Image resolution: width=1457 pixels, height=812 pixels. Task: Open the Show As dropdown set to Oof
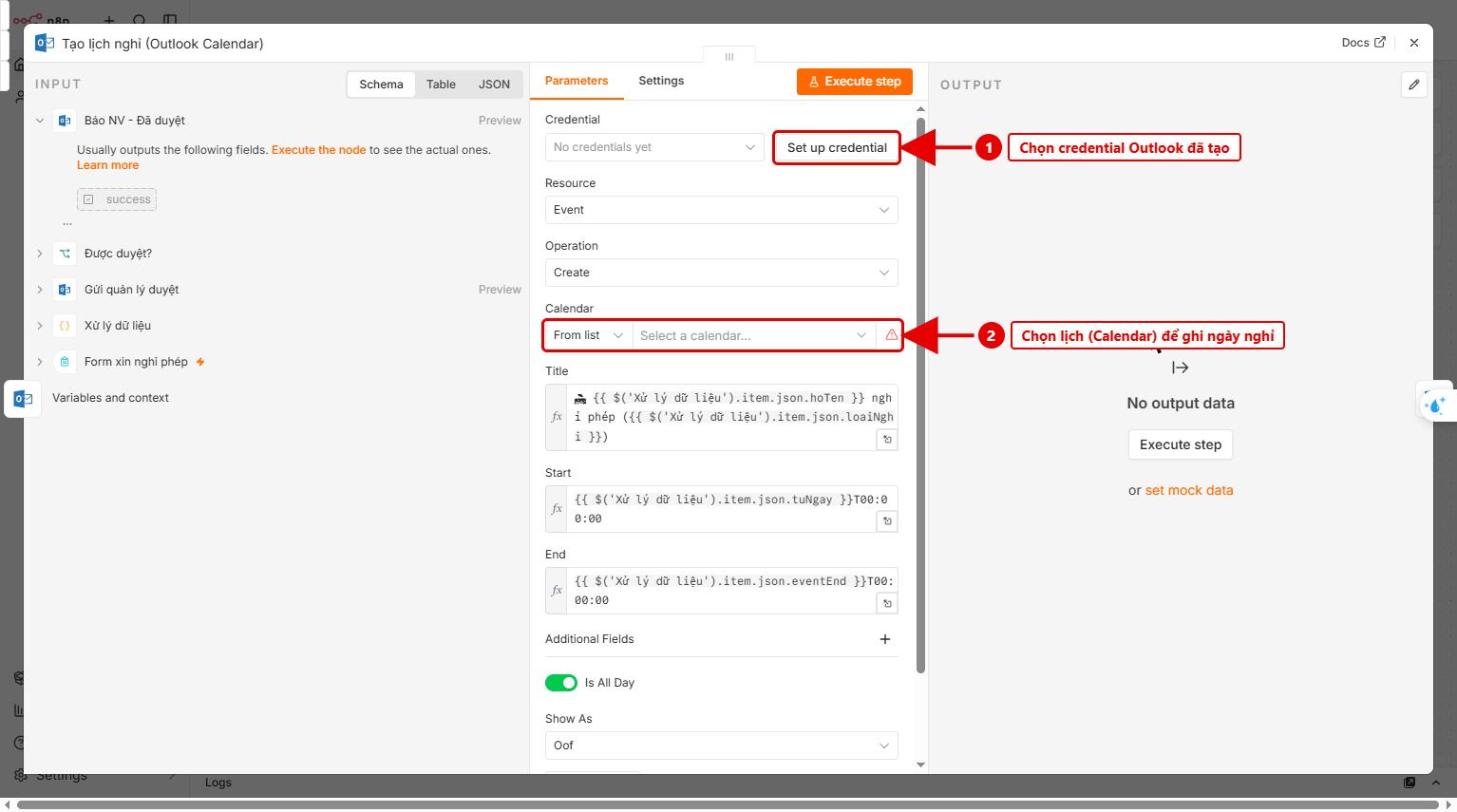[721, 745]
